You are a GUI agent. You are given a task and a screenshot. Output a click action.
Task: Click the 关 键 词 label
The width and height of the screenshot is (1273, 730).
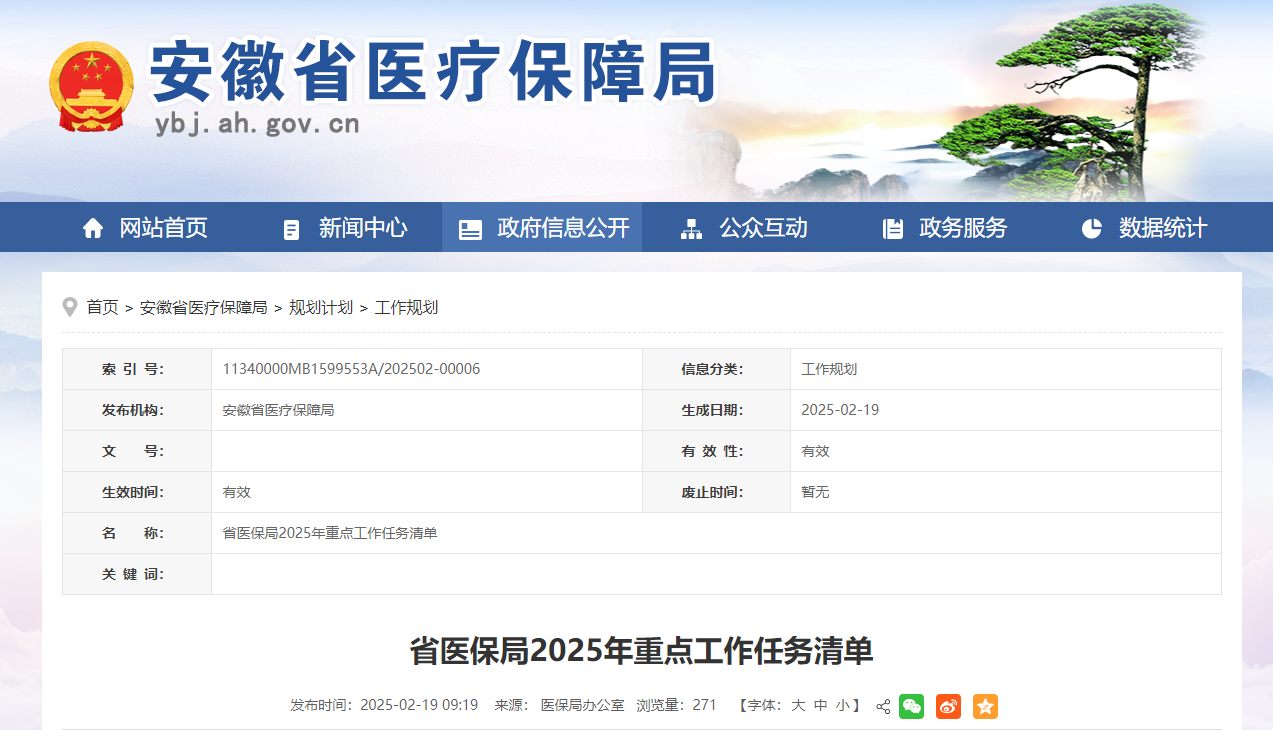point(133,574)
